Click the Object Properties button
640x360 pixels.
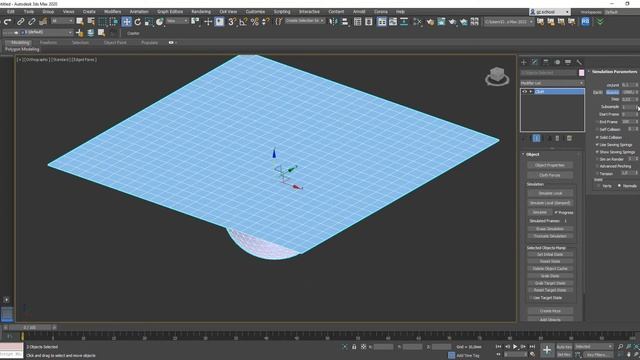click(x=550, y=165)
